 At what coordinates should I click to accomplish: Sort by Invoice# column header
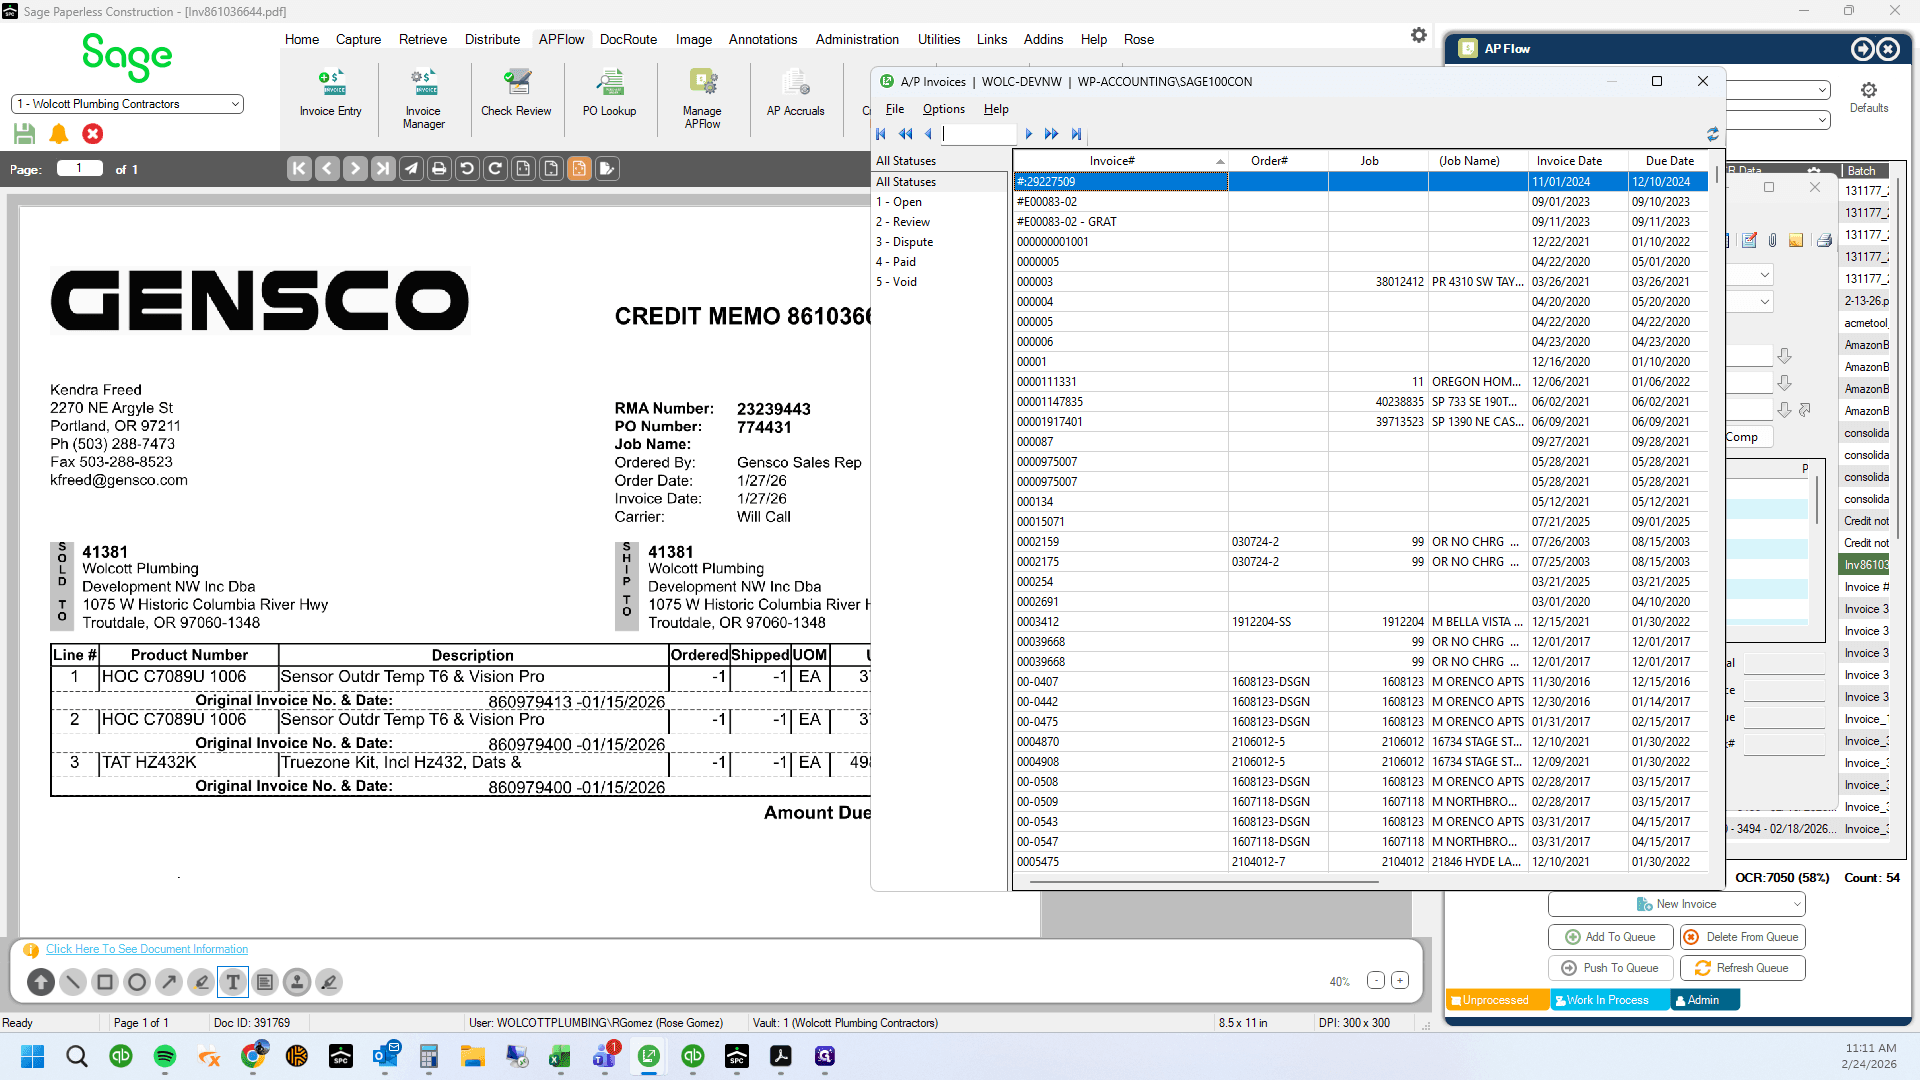1120,161
